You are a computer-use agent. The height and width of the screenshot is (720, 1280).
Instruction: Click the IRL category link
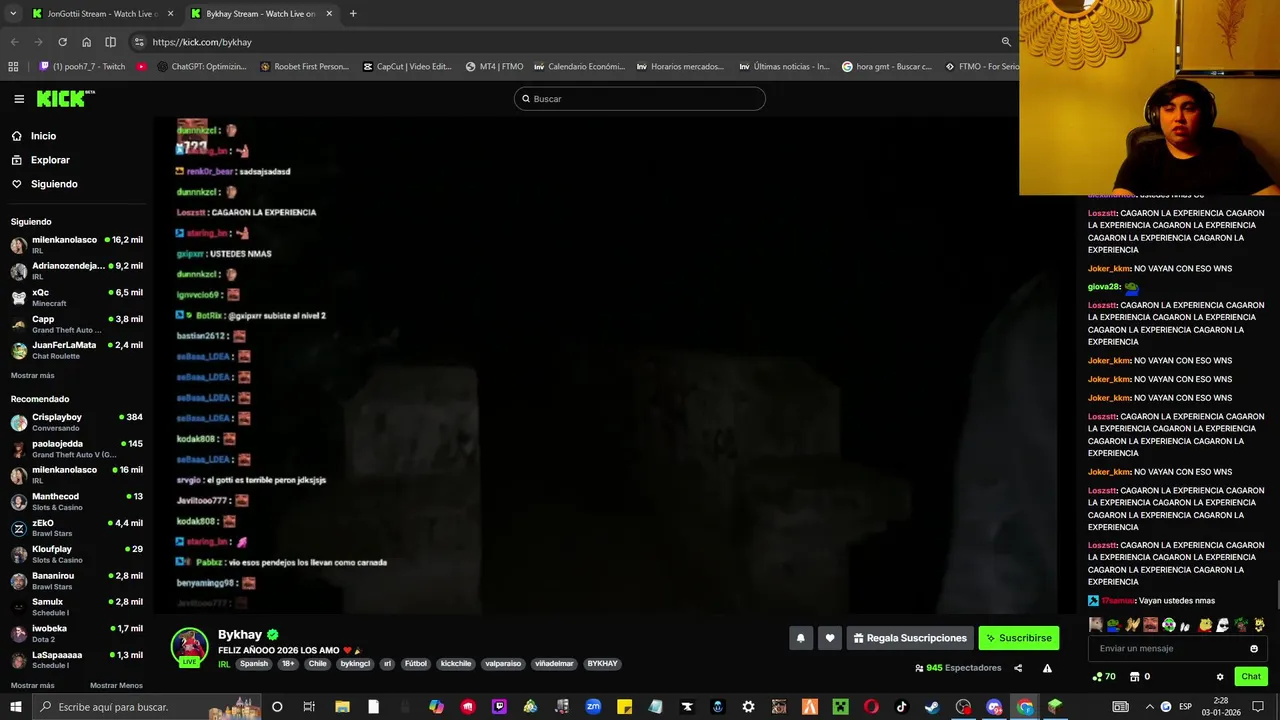click(224, 664)
